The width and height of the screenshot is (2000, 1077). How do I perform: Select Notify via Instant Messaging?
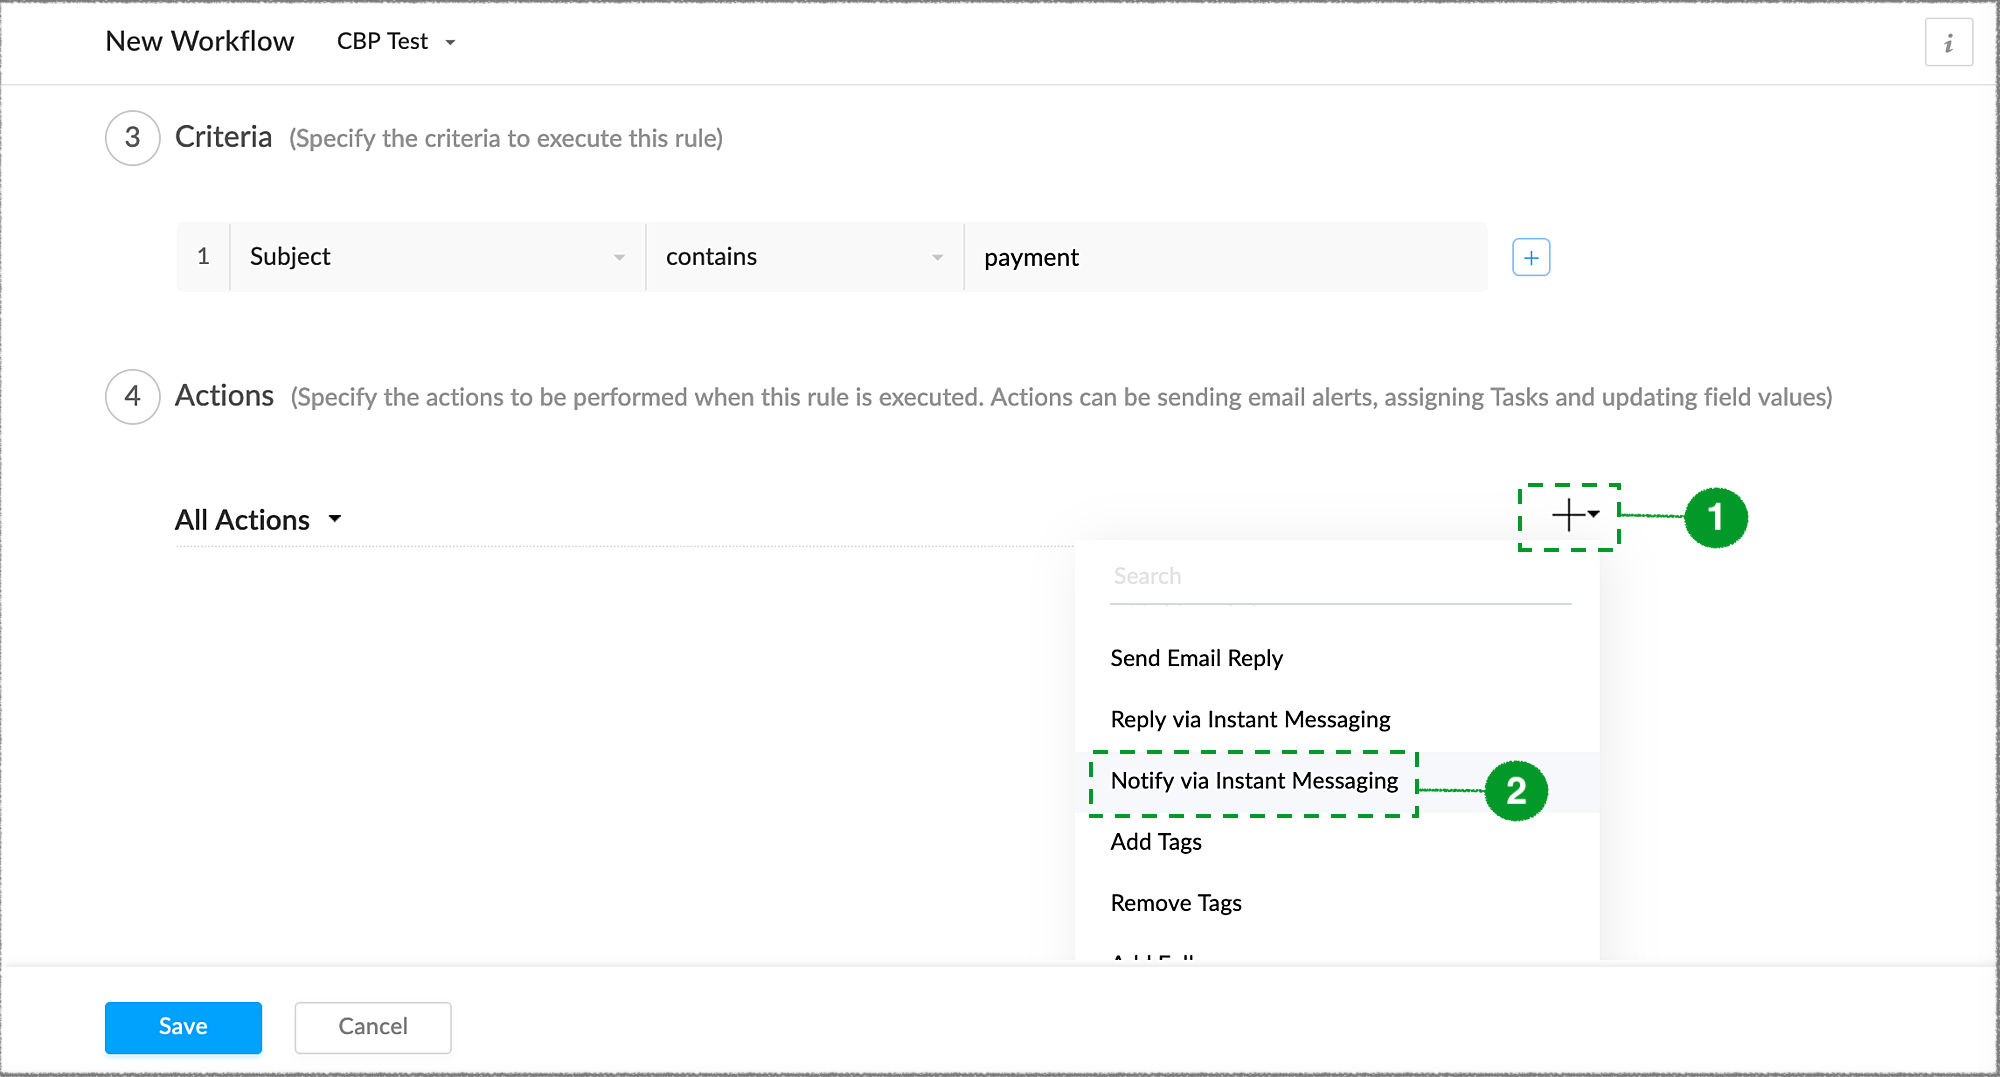[1254, 781]
